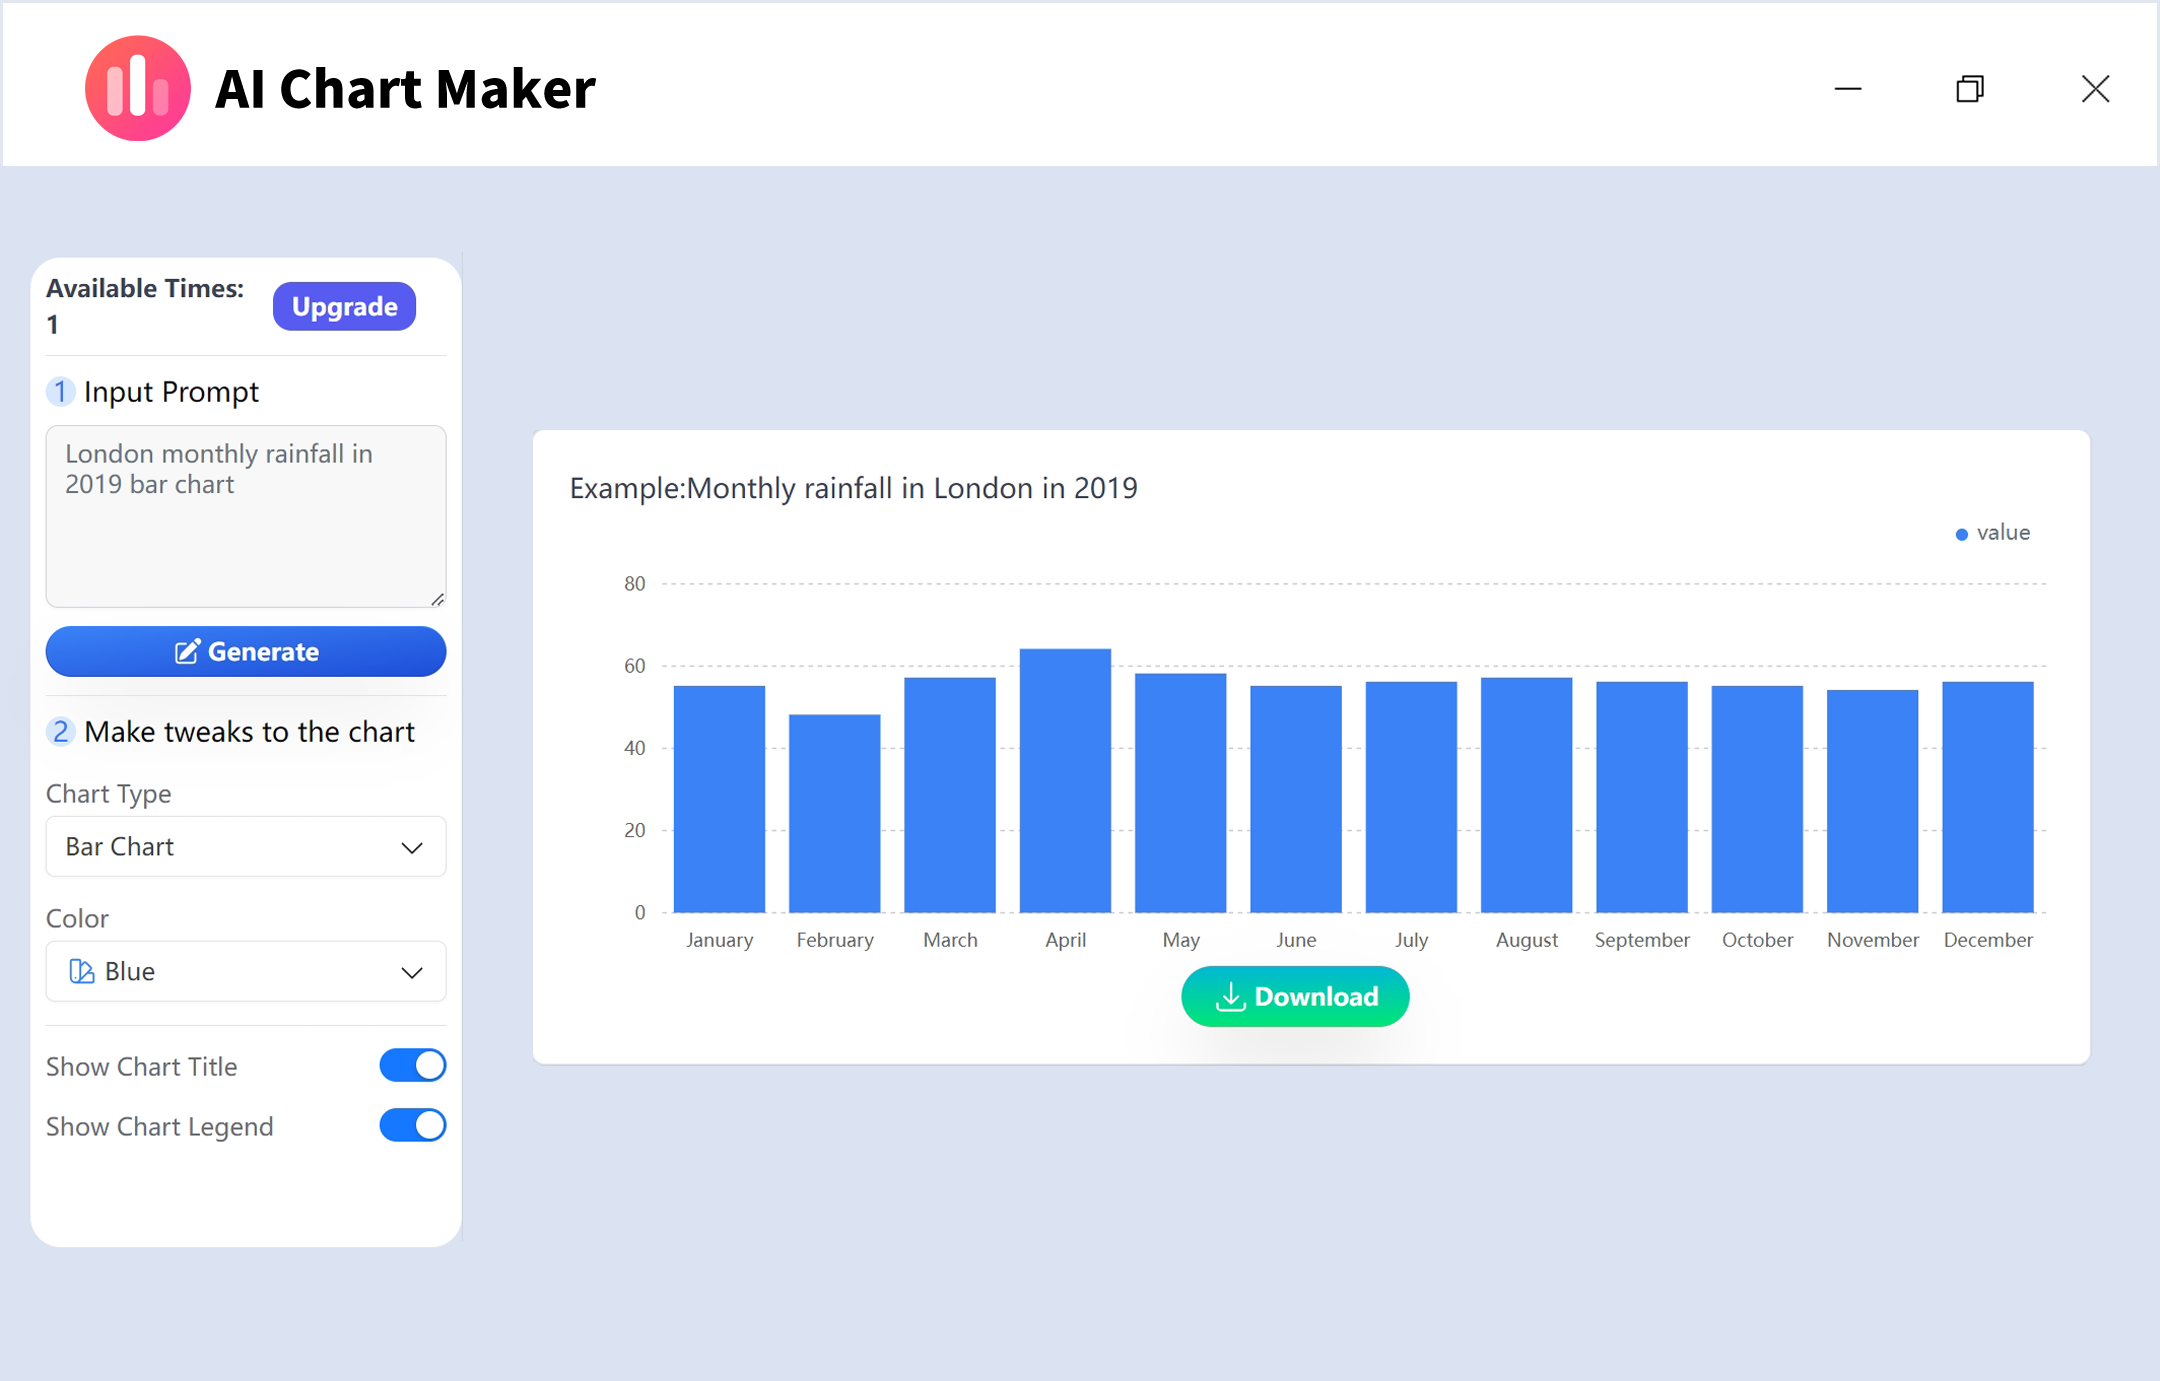The height and width of the screenshot is (1381, 2160).
Task: Click the blue legend dot for value
Action: [x=1961, y=534]
